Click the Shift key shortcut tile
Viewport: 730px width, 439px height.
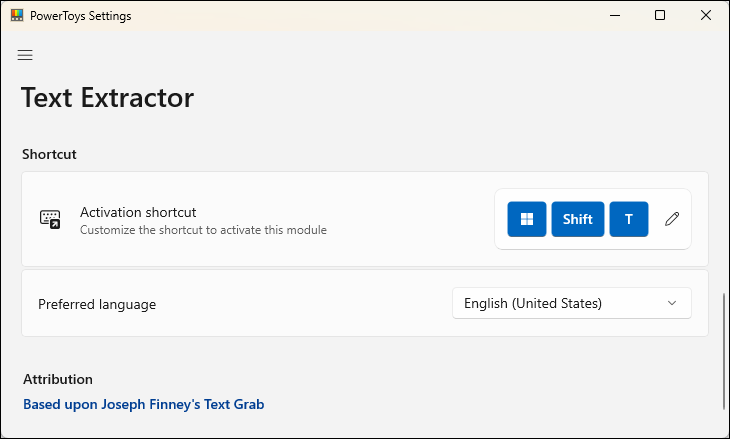578,219
